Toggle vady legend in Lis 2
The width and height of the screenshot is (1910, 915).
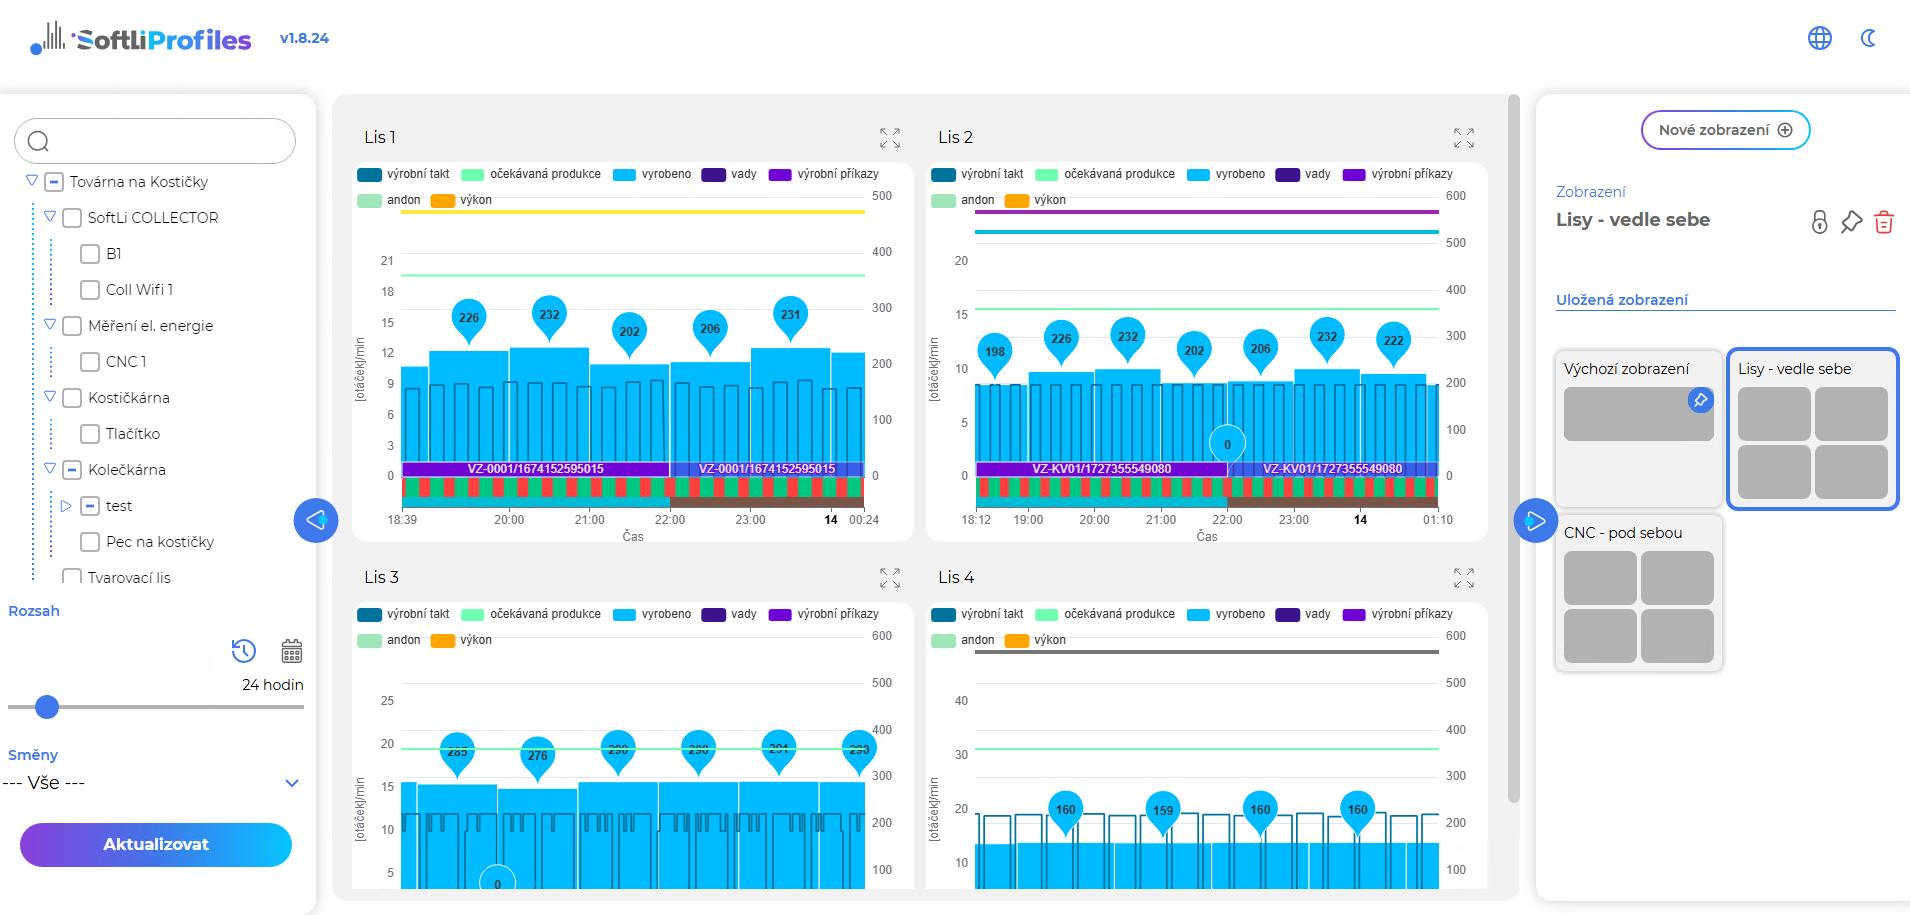[x=1303, y=174]
